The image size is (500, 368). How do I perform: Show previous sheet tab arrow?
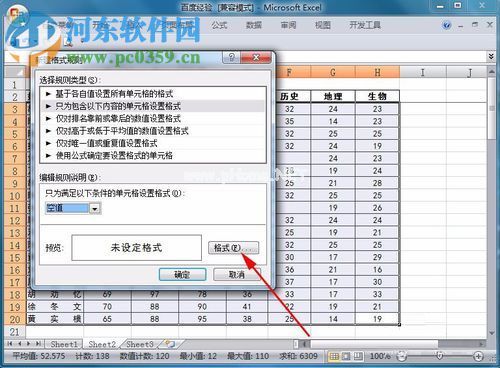(x=19, y=344)
